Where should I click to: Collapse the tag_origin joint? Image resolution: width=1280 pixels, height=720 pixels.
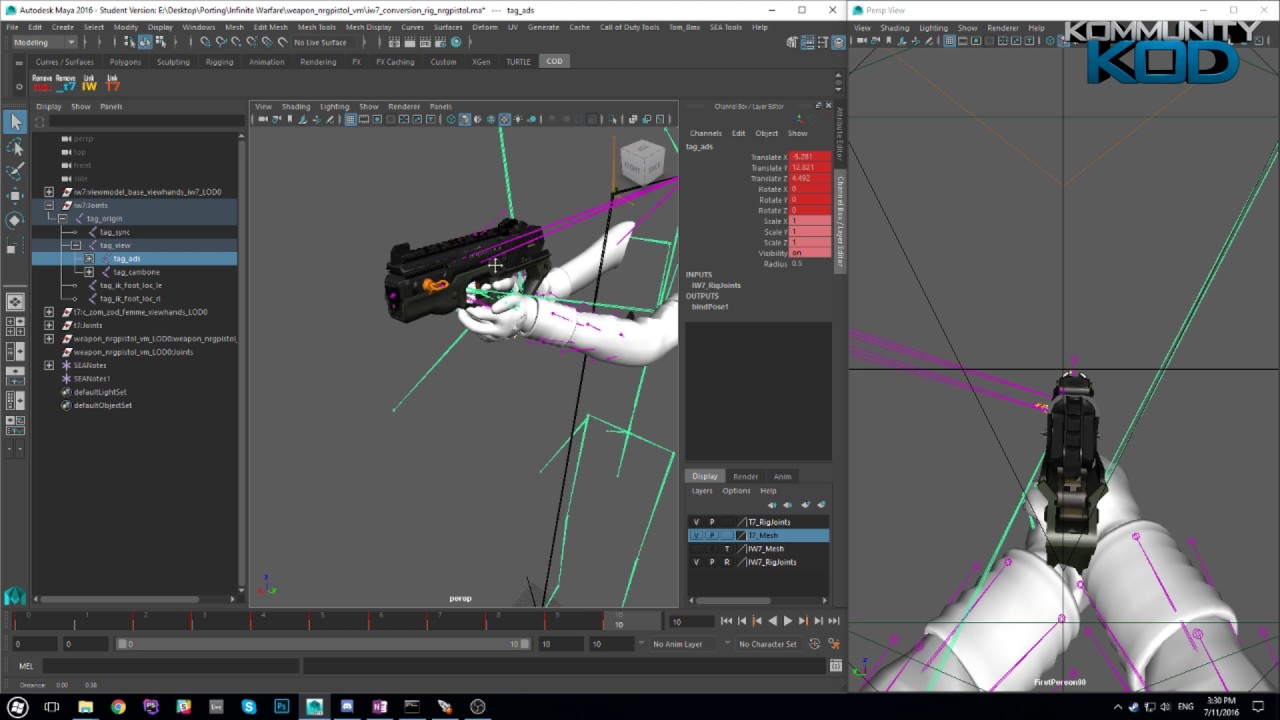click(62, 218)
